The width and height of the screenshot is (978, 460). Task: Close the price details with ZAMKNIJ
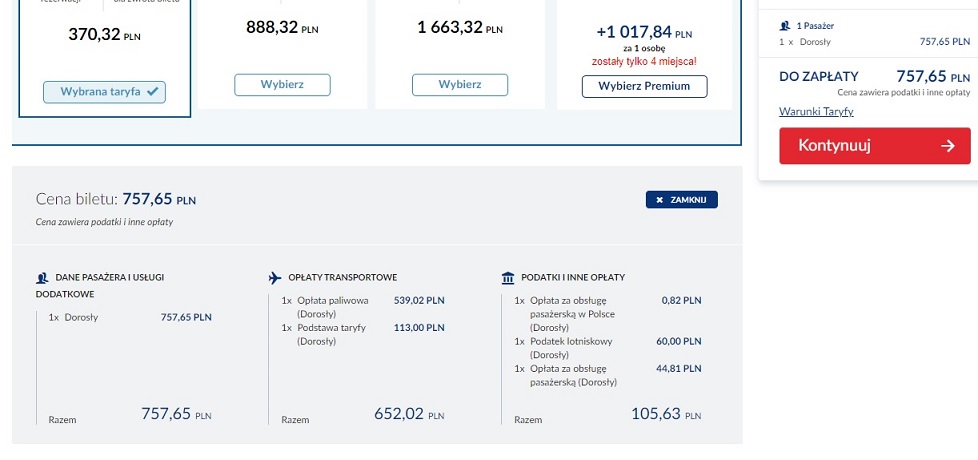(x=682, y=199)
